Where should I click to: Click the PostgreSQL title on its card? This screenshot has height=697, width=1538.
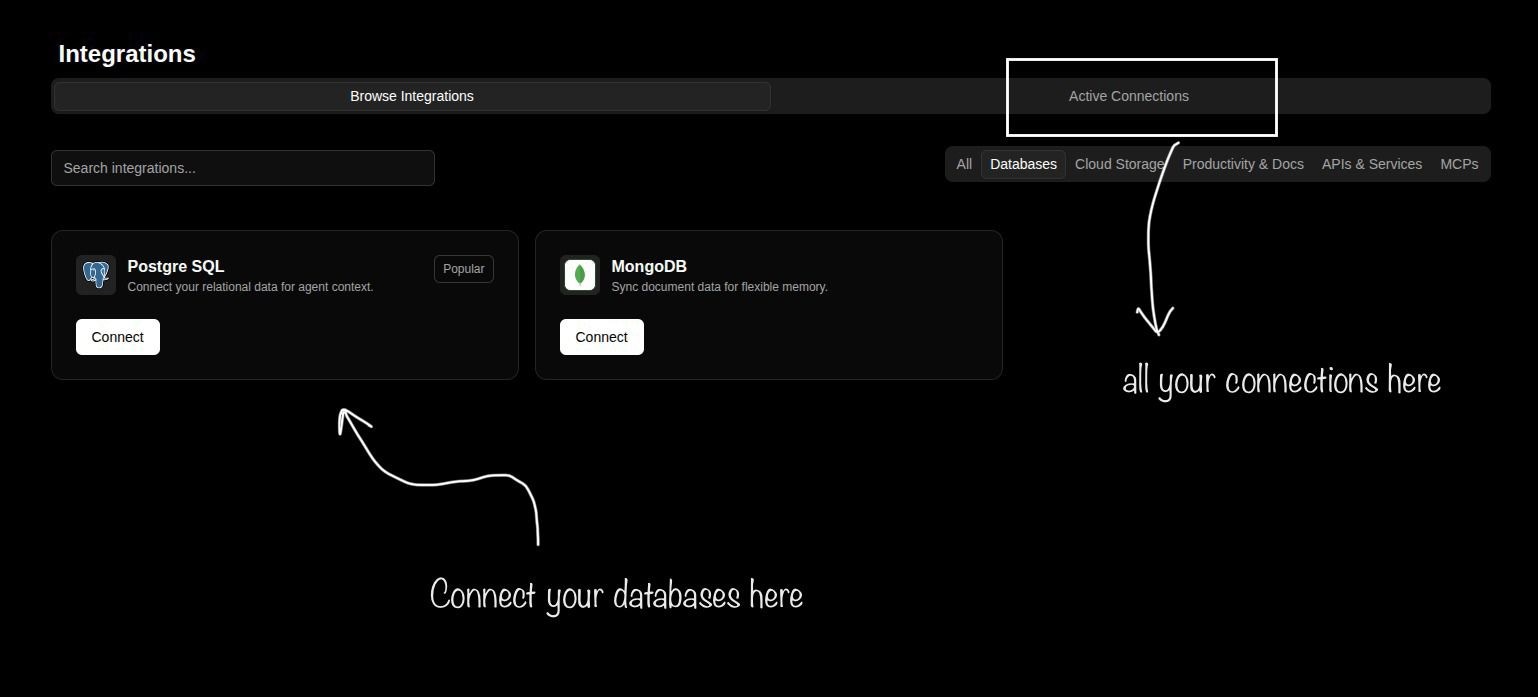(175, 266)
